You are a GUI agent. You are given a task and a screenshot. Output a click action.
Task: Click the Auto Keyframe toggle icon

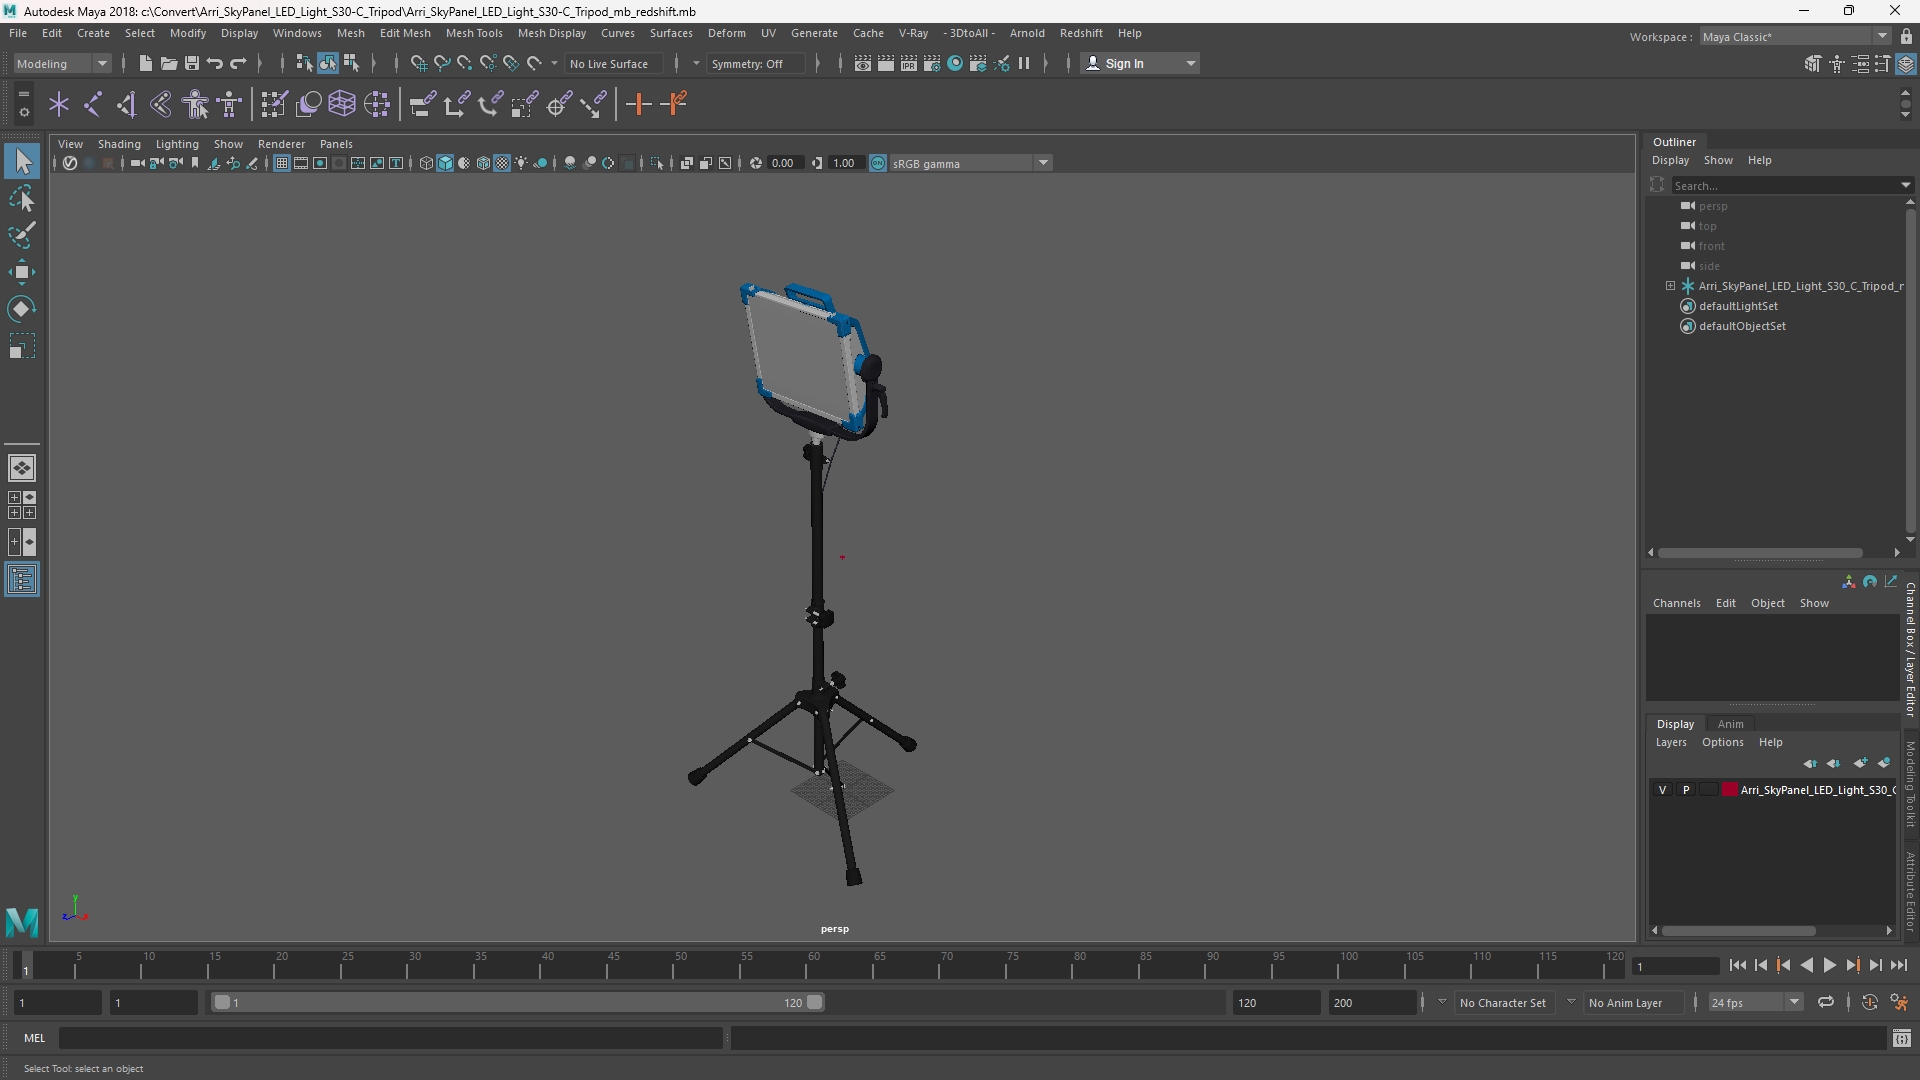point(1870,1002)
